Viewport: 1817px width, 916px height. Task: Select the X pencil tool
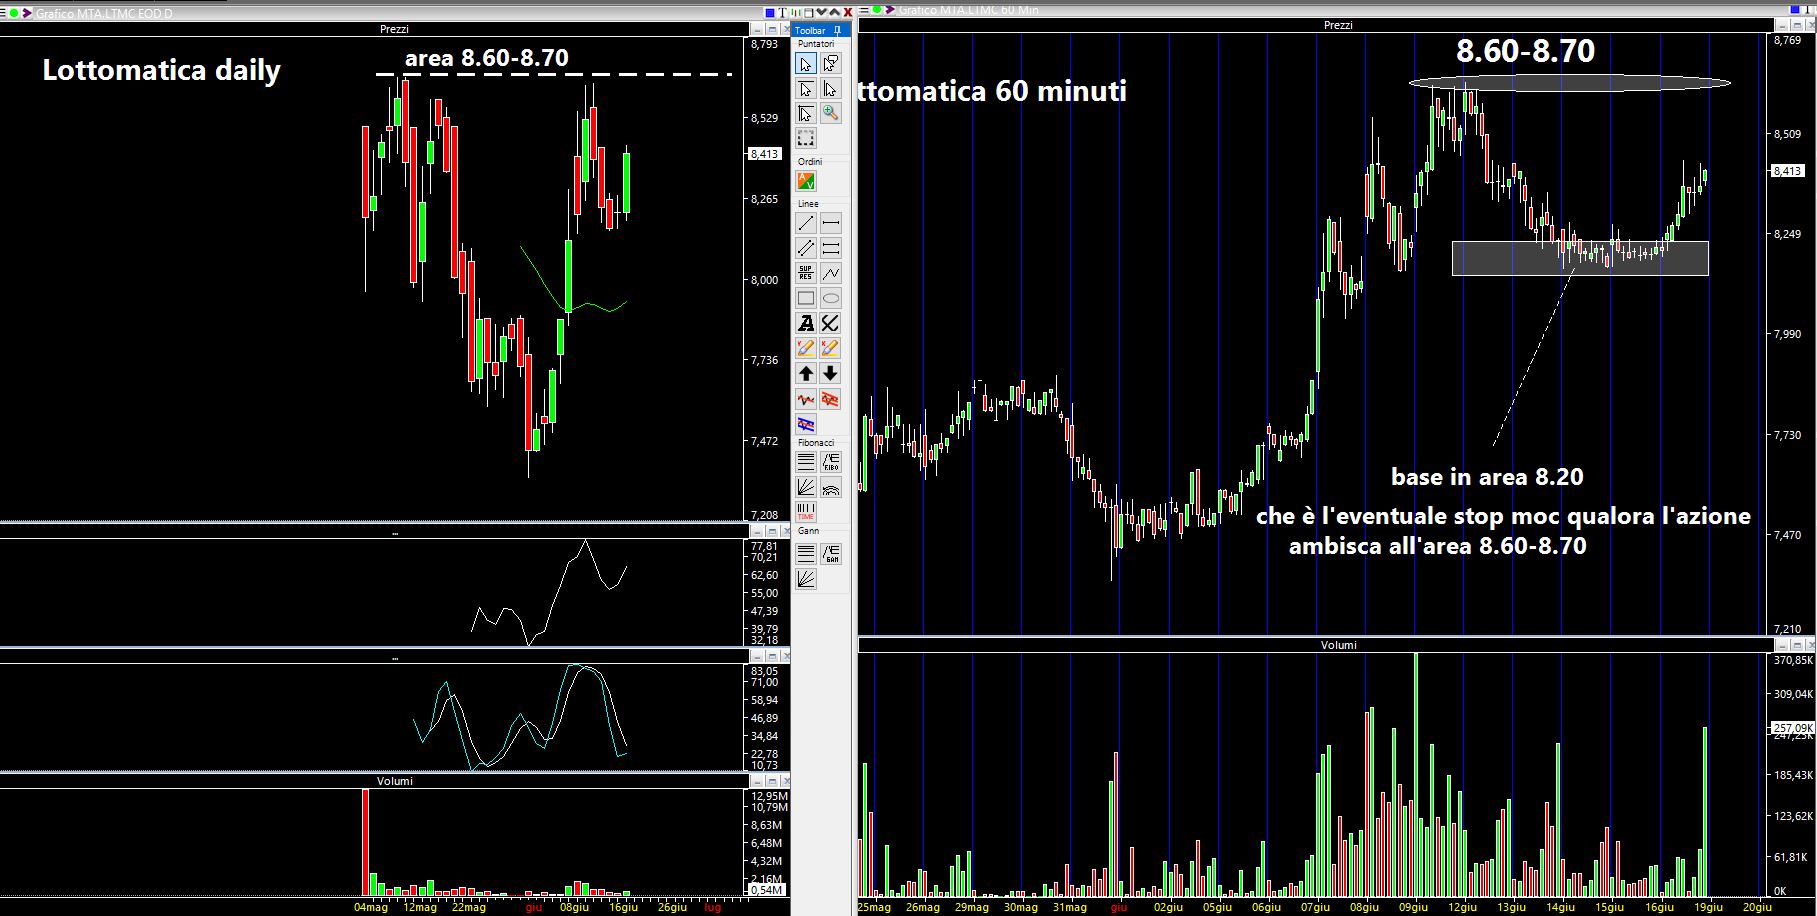pos(831,348)
